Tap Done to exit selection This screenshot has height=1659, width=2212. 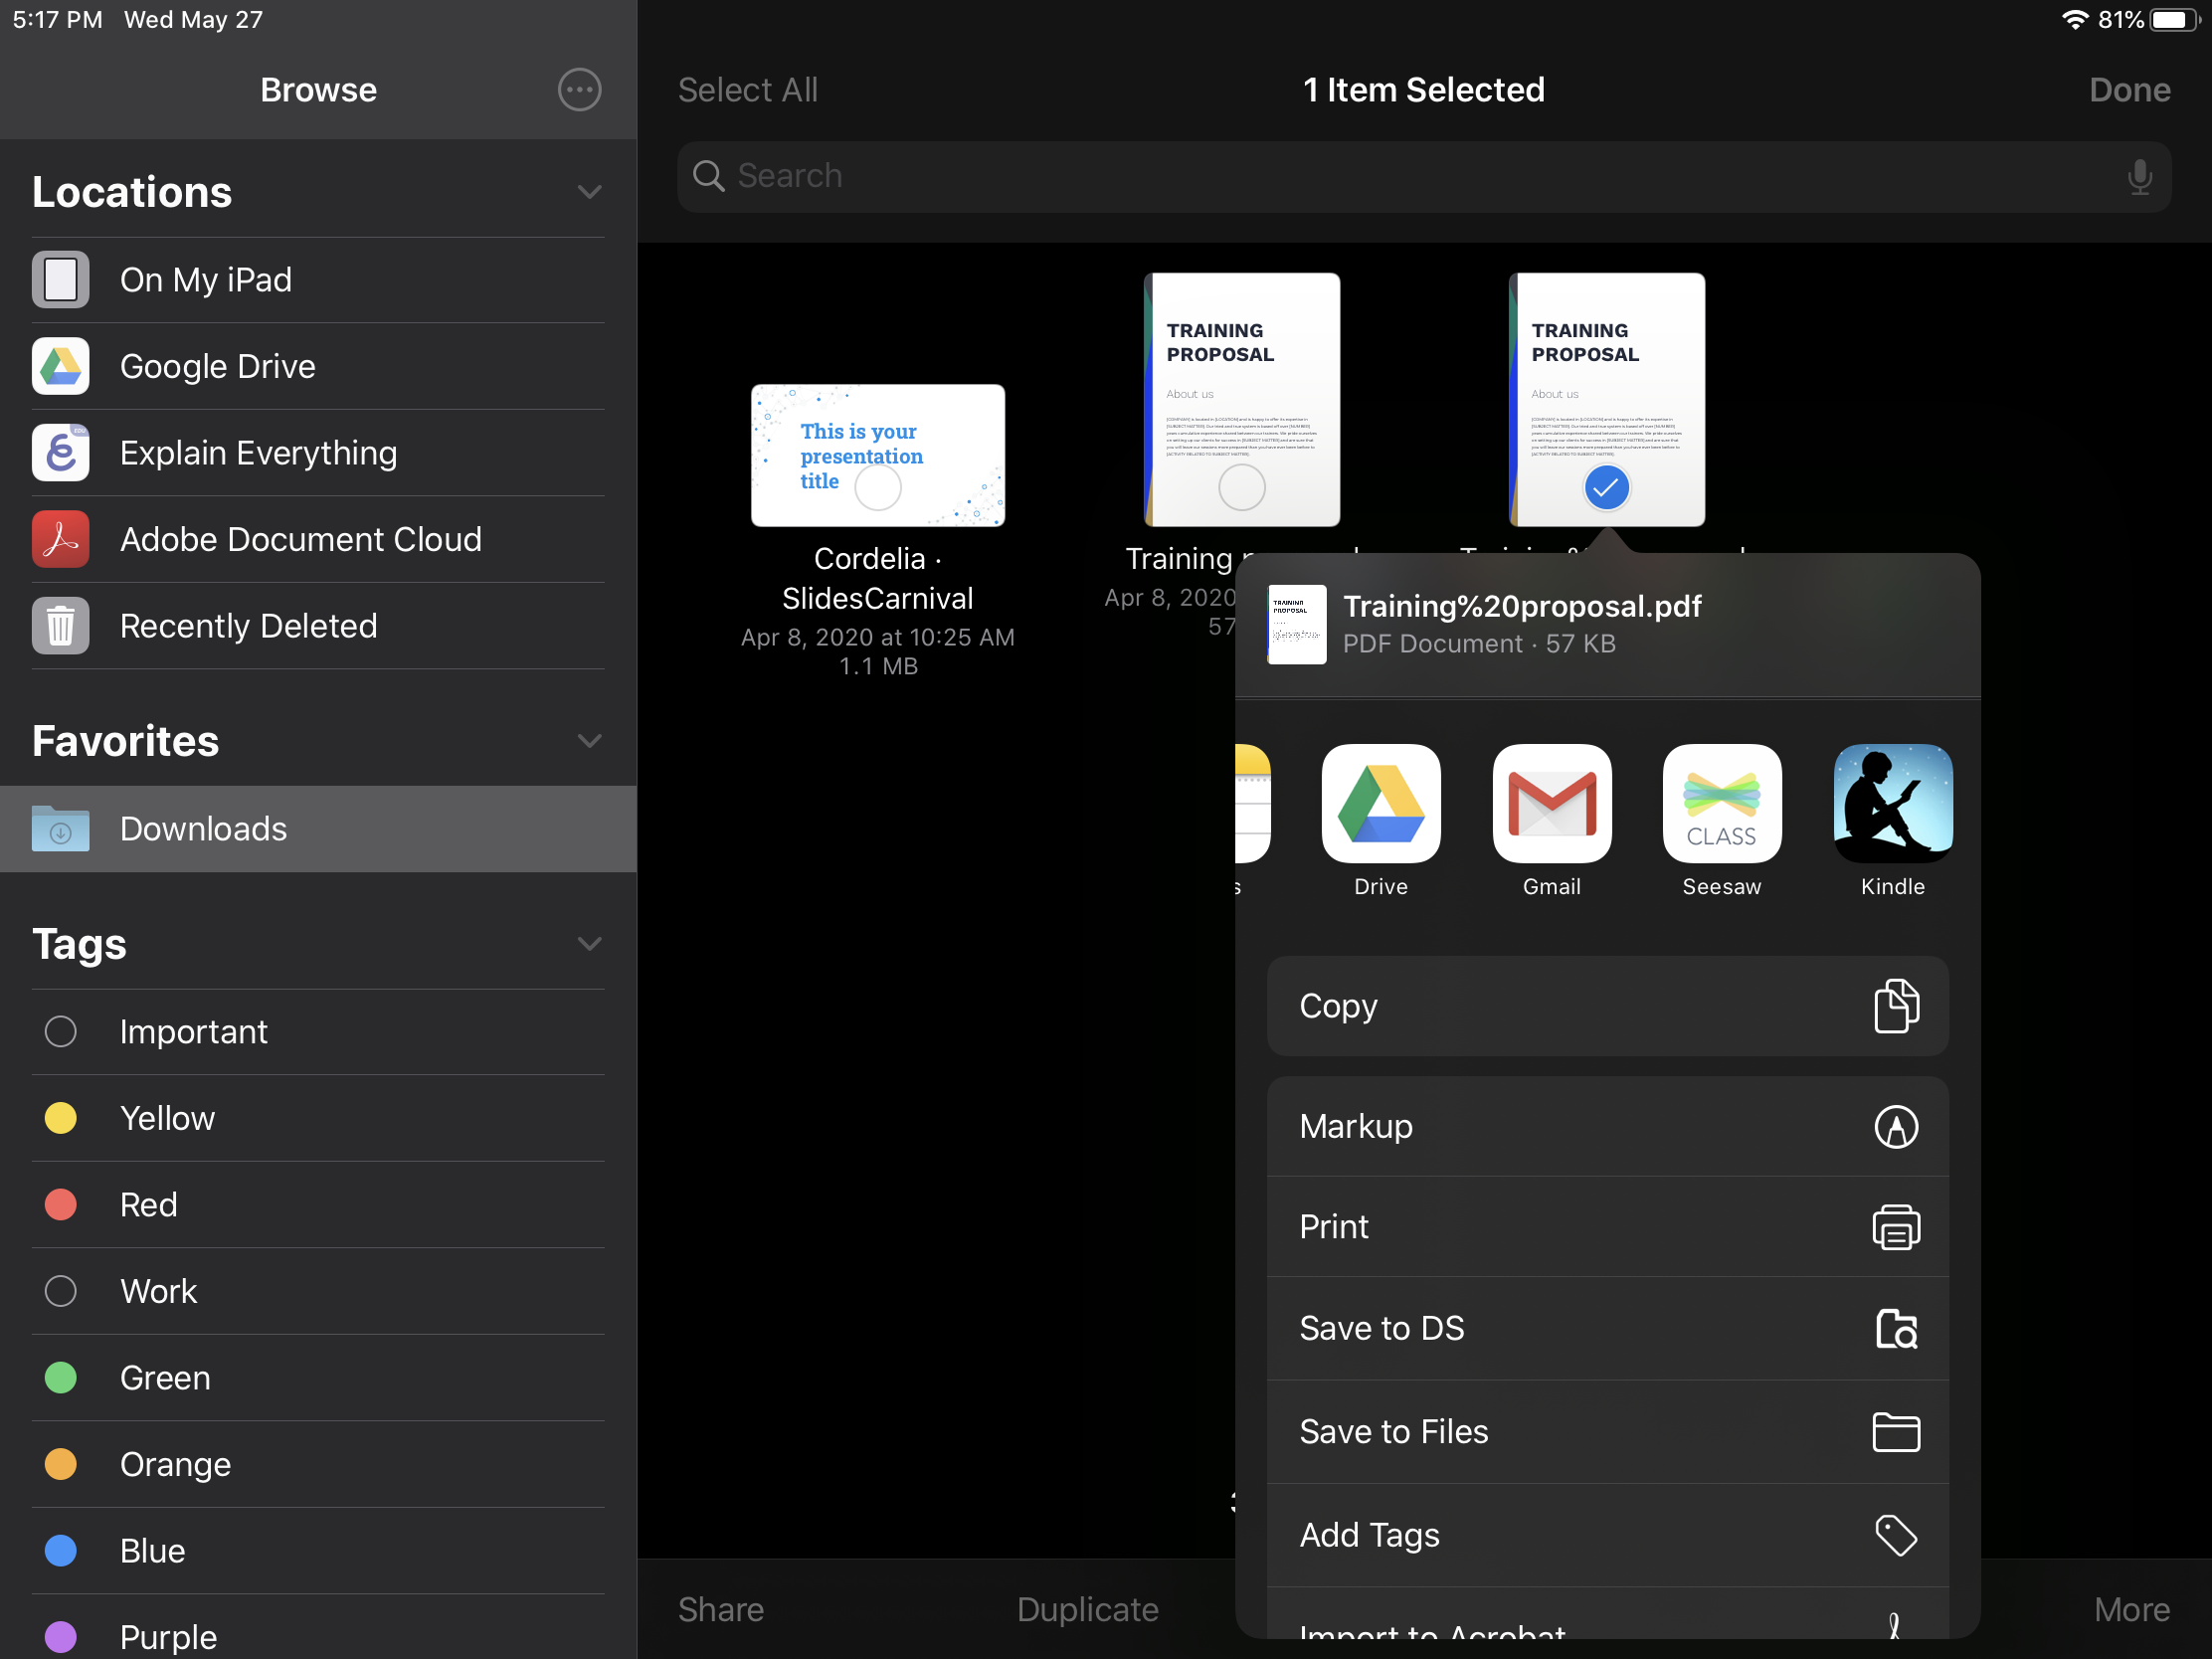coord(2129,90)
